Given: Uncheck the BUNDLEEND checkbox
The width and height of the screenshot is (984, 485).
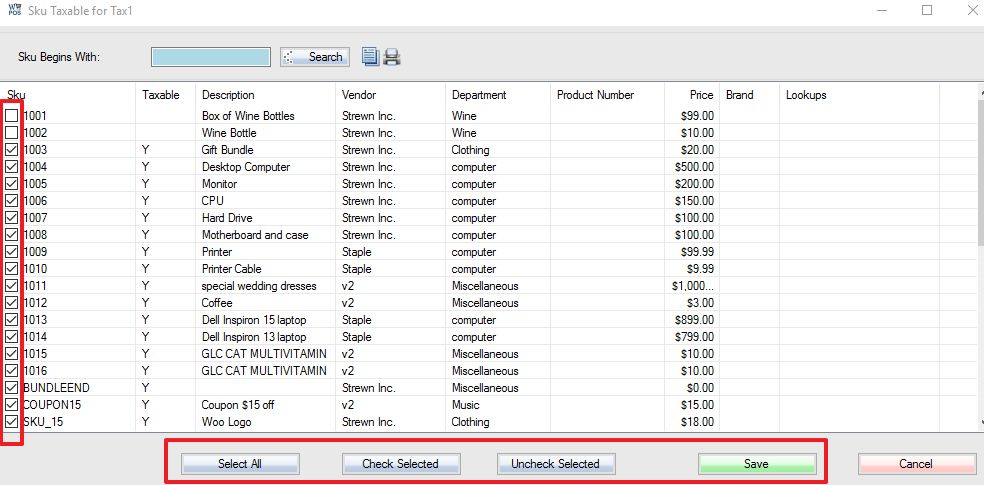Looking at the screenshot, I should coord(12,387).
